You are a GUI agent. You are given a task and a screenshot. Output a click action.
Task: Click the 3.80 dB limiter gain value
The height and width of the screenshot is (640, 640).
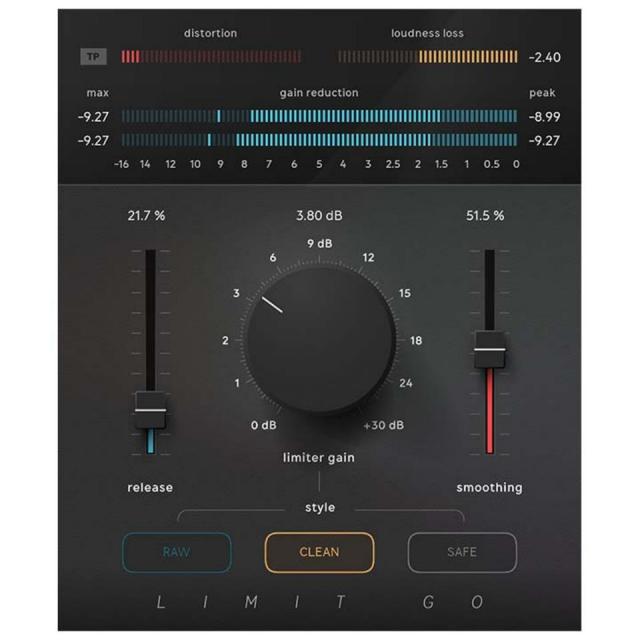point(319,216)
